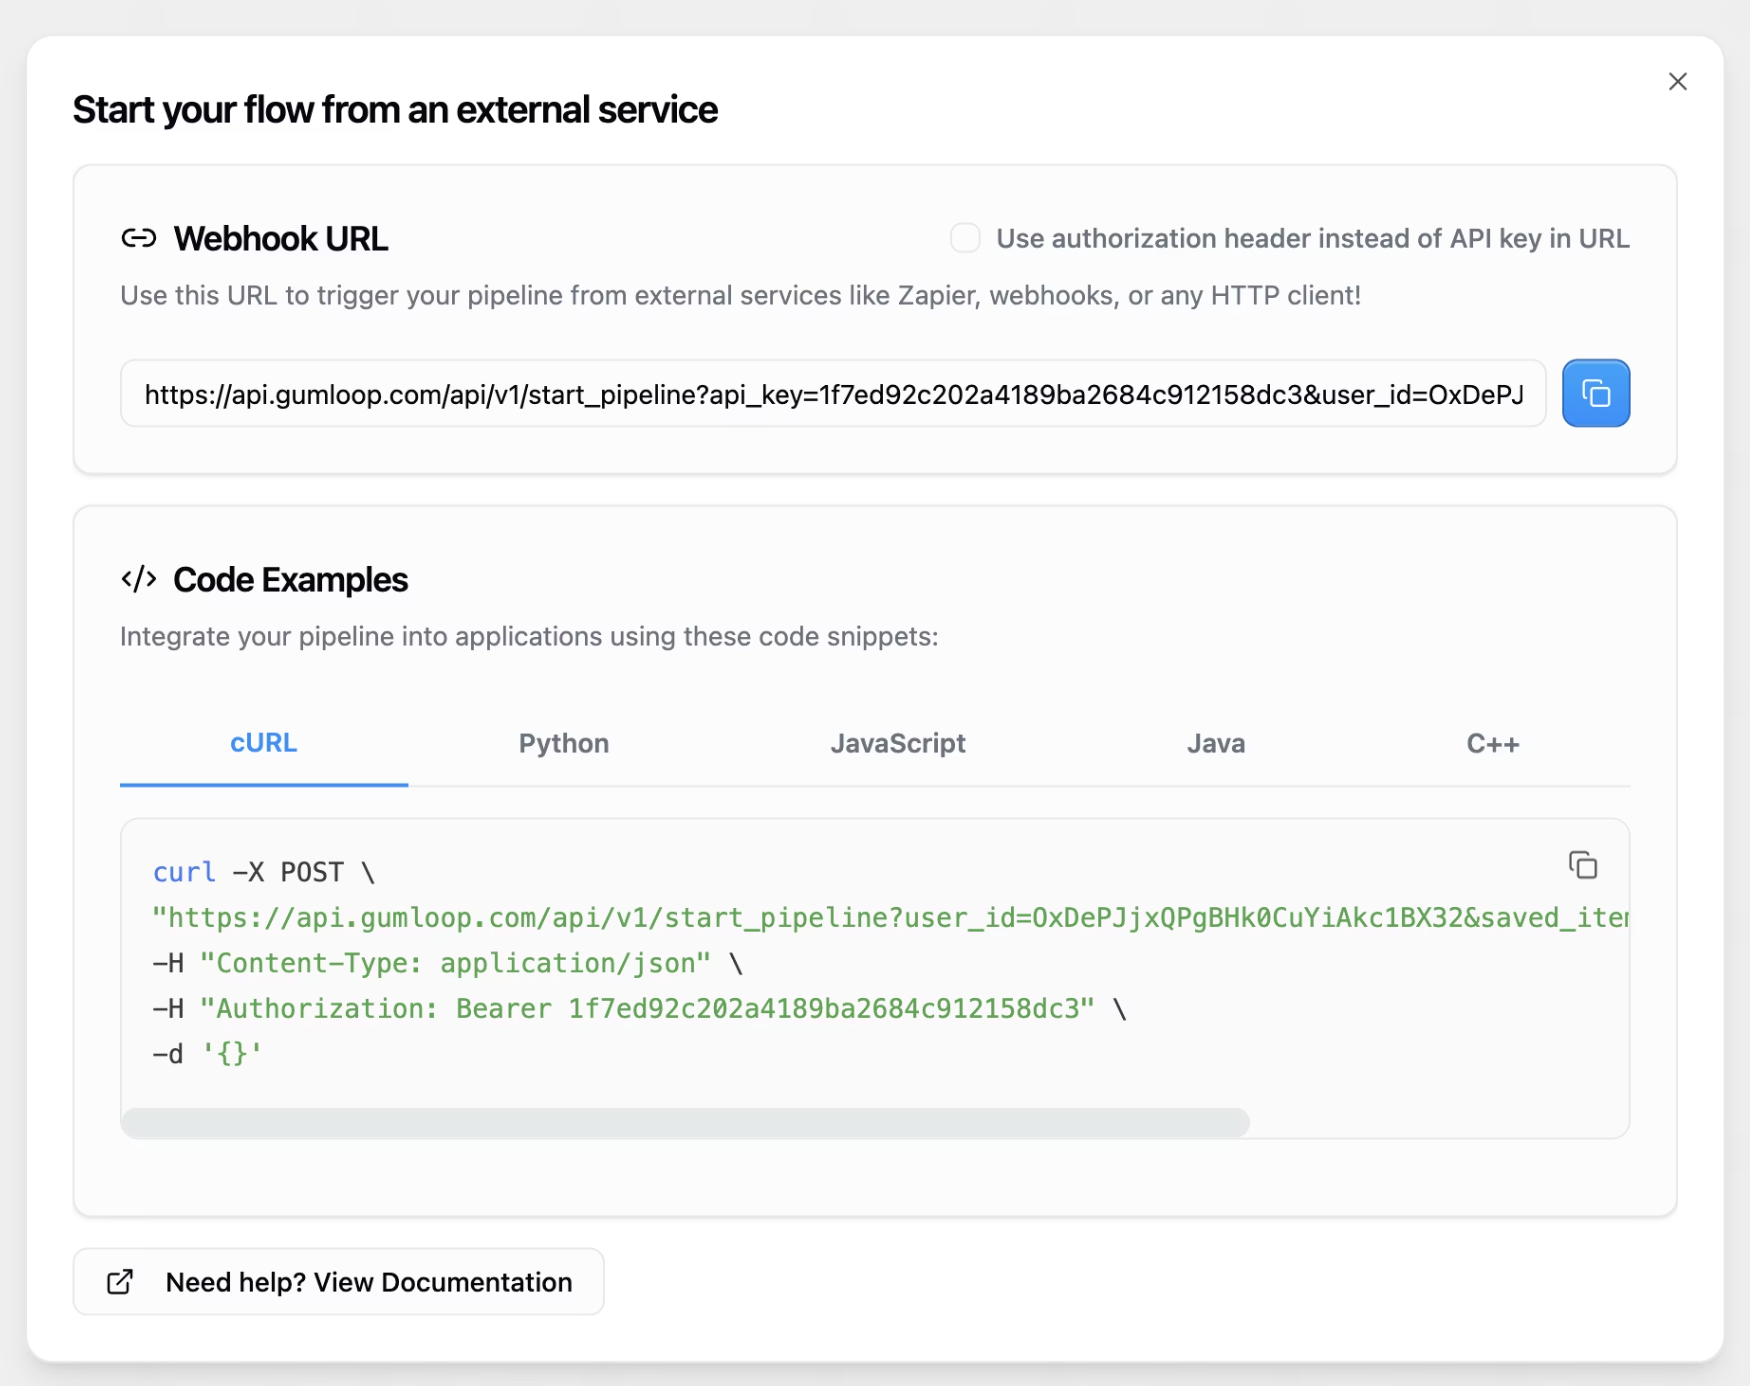Click the horizontal scrollbar under the code
Image resolution: width=1750 pixels, height=1386 pixels.
(685, 1123)
